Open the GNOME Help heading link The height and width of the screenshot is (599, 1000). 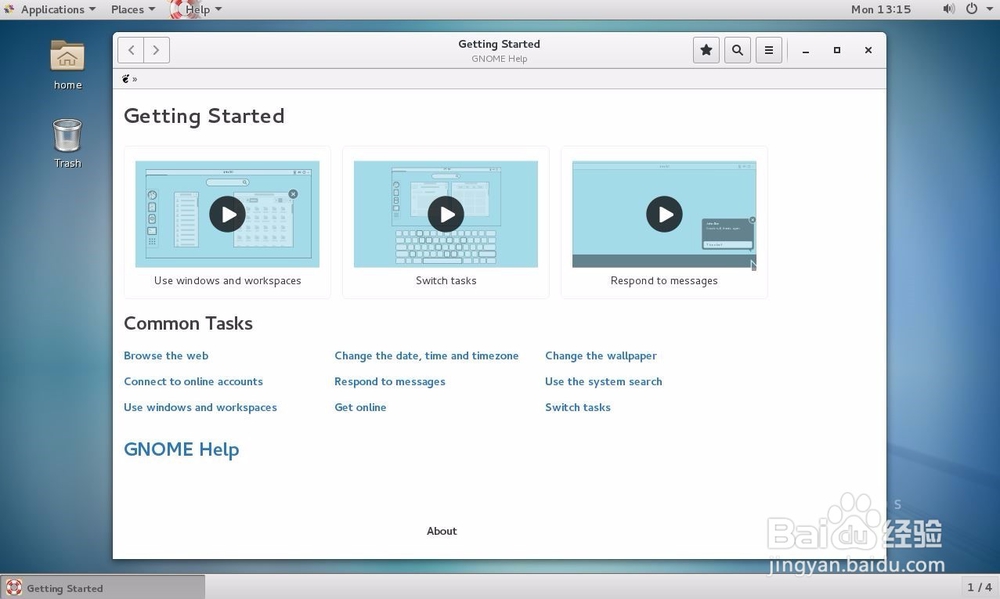(x=181, y=450)
